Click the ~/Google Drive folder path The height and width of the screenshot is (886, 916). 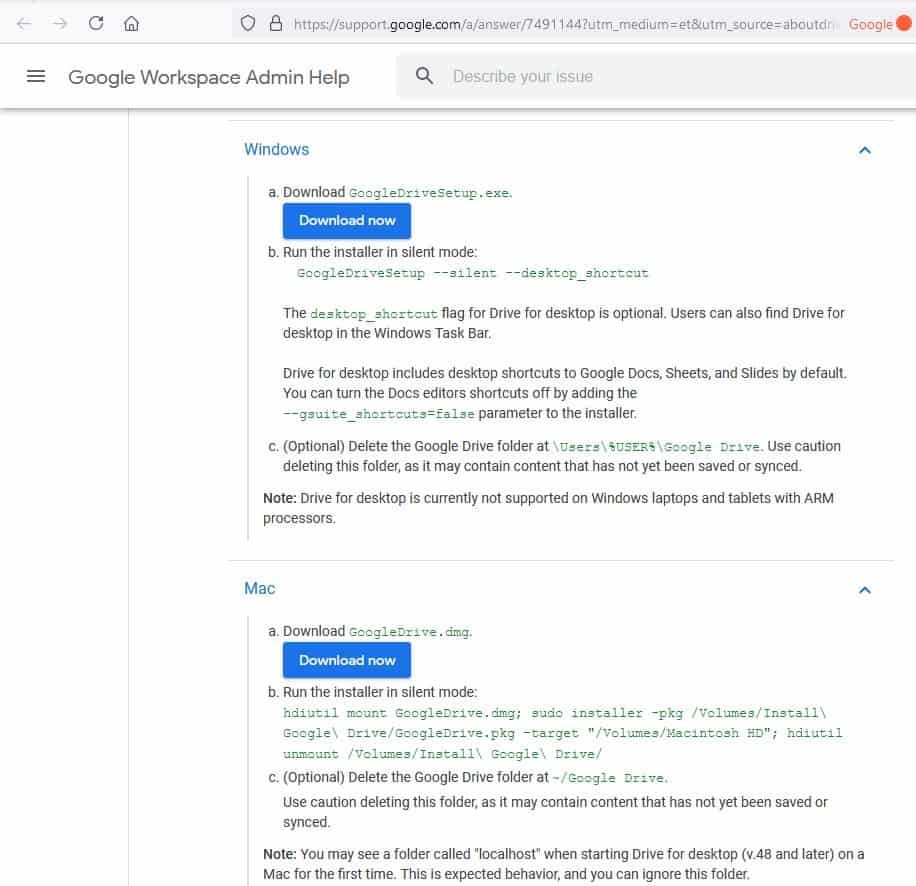pyautogui.click(x=608, y=778)
